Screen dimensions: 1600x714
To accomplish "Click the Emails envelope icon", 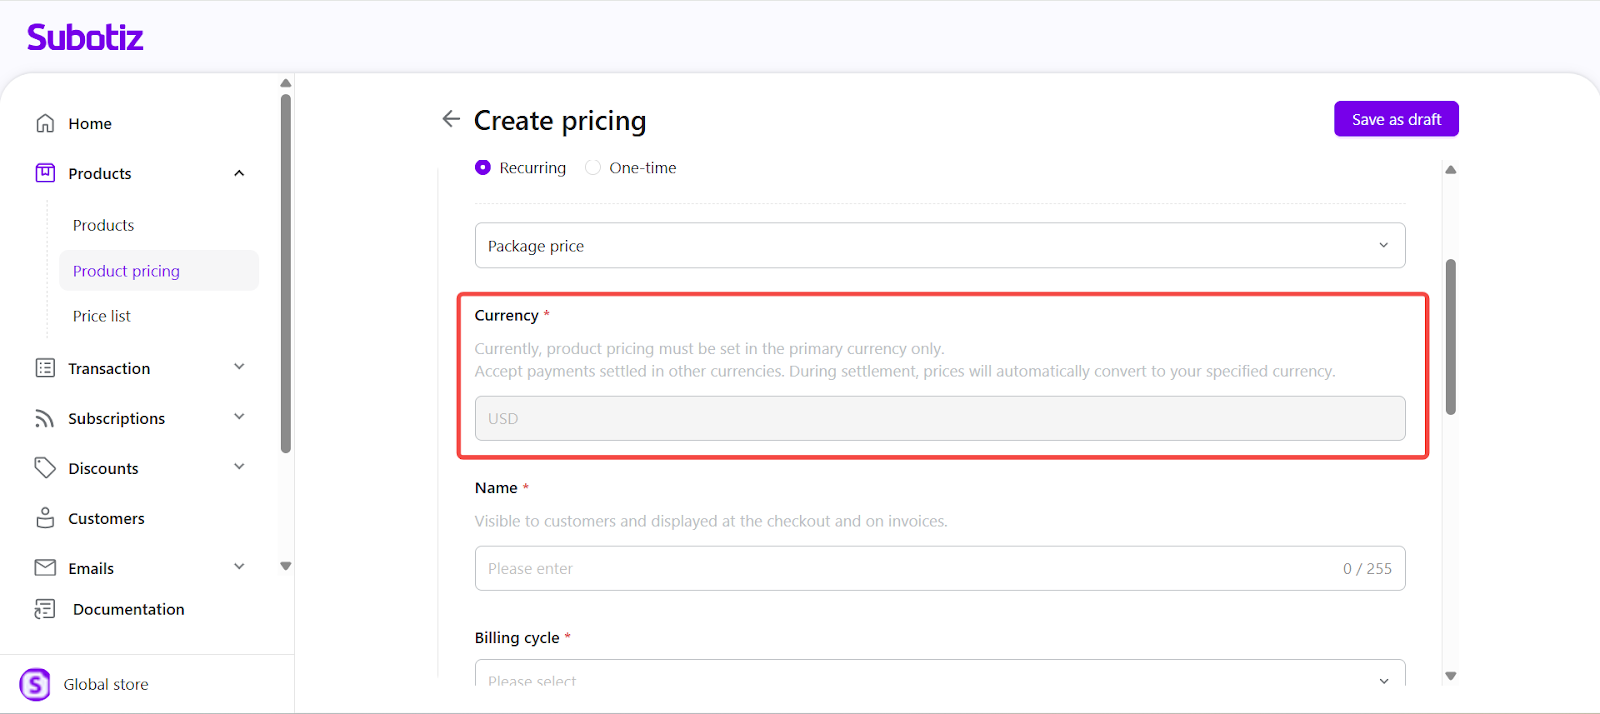I will coord(45,568).
